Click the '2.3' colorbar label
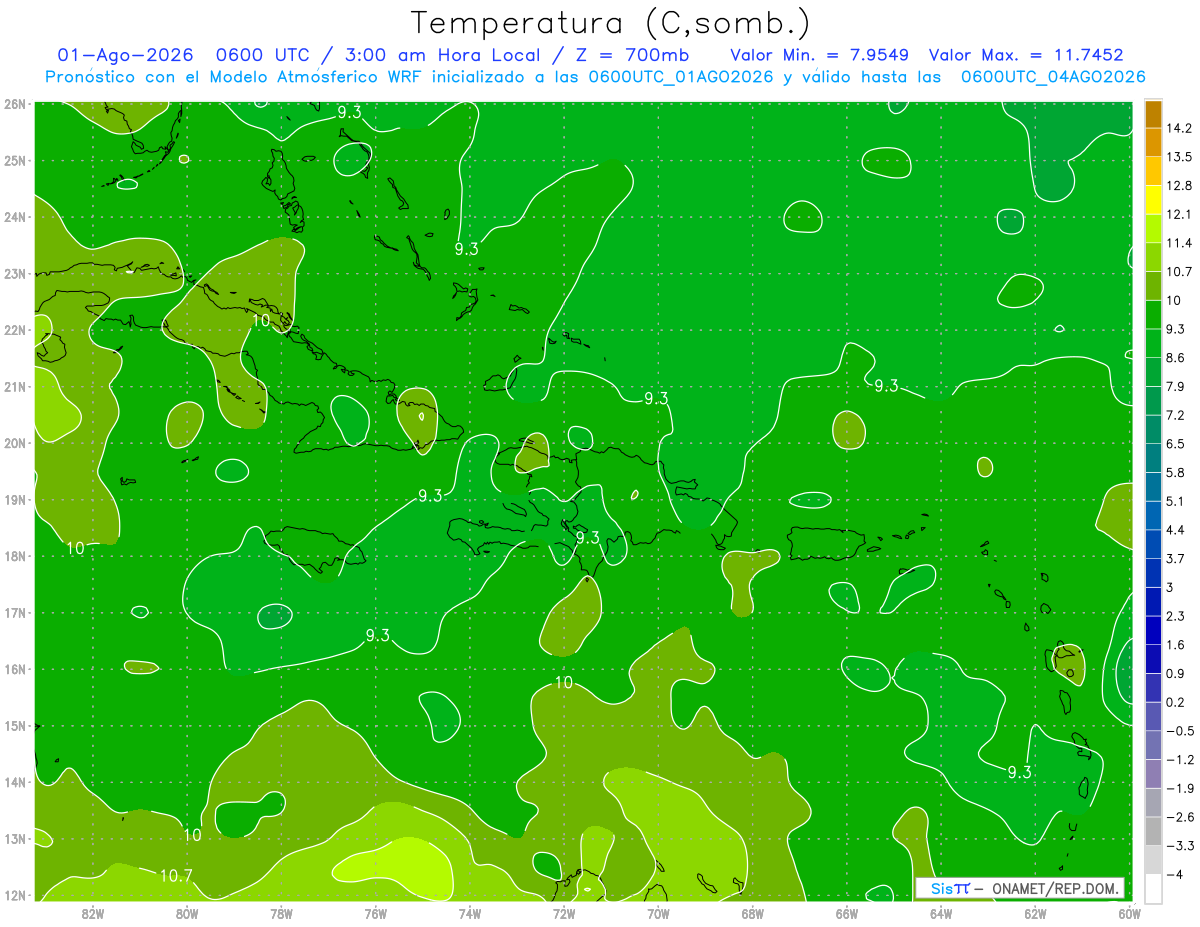This screenshot has height=927, width=1200. pos(1176,616)
